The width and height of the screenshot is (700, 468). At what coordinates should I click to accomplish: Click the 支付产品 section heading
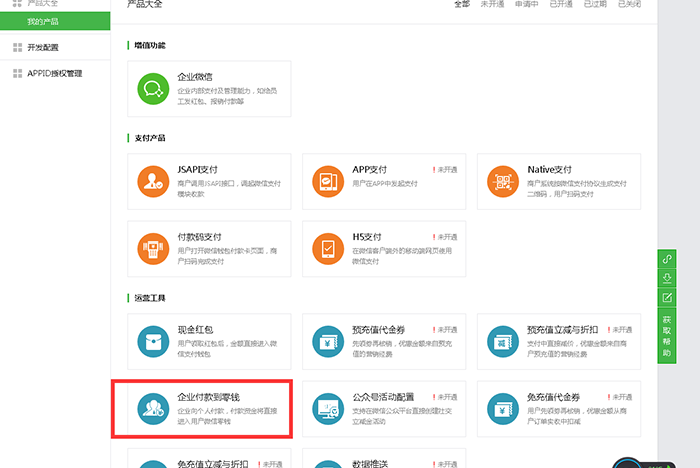150,138
